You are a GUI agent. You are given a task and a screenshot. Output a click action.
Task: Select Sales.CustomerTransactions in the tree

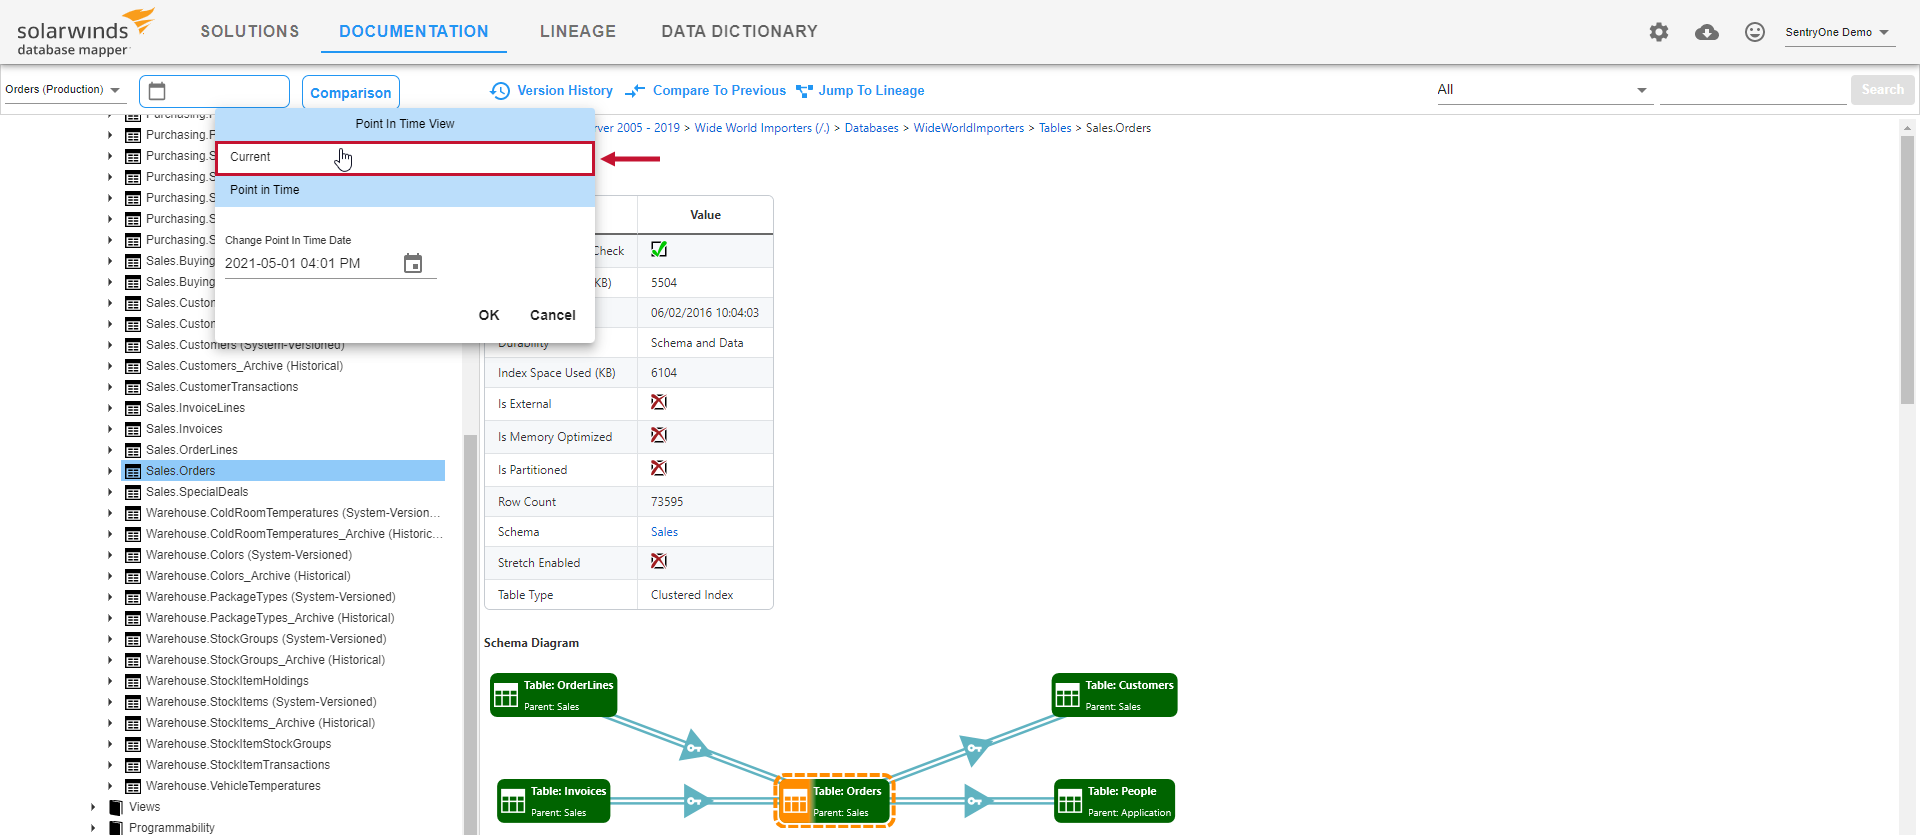(222, 387)
